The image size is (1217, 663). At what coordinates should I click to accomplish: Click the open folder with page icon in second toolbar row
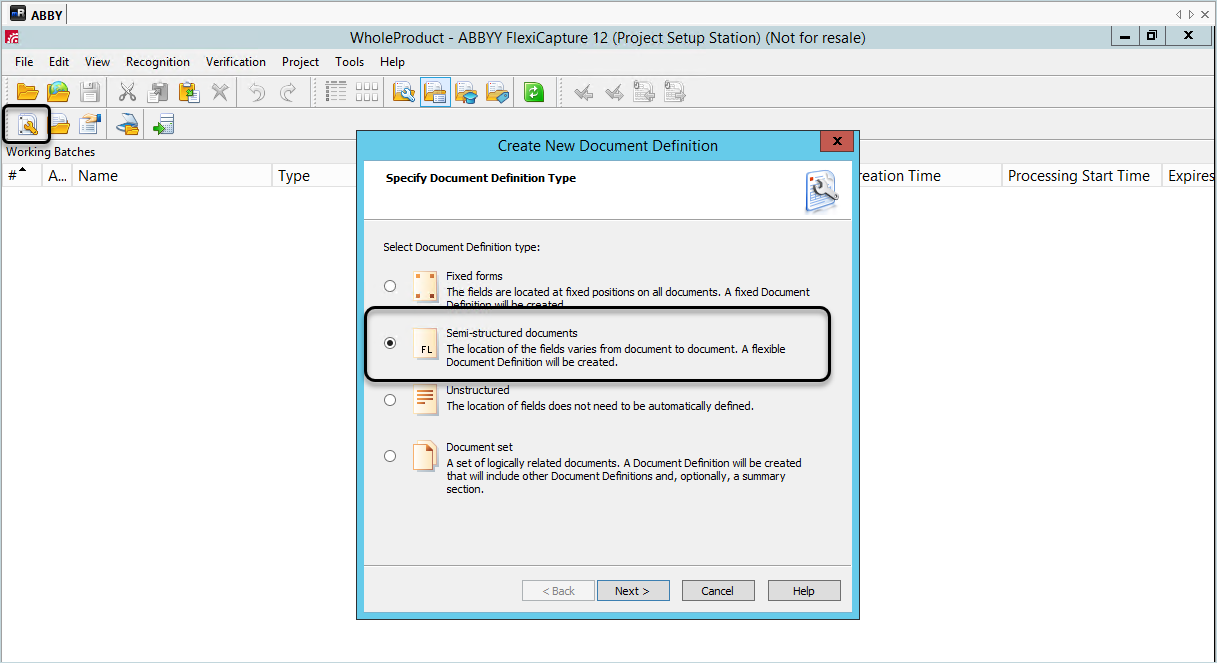(x=60, y=124)
